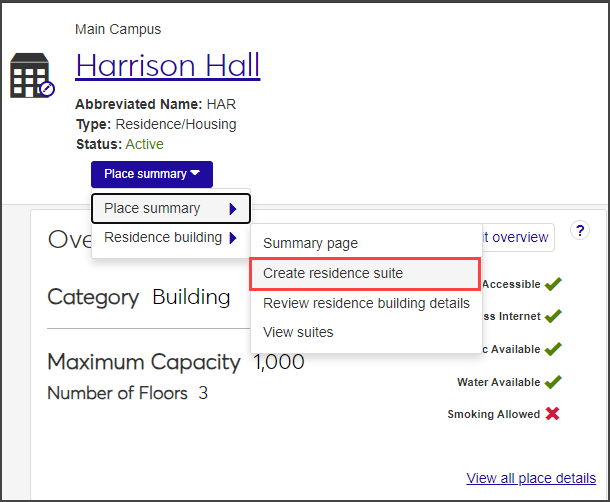Follow the View all place details link
610x502 pixels.
pyautogui.click(x=531, y=478)
